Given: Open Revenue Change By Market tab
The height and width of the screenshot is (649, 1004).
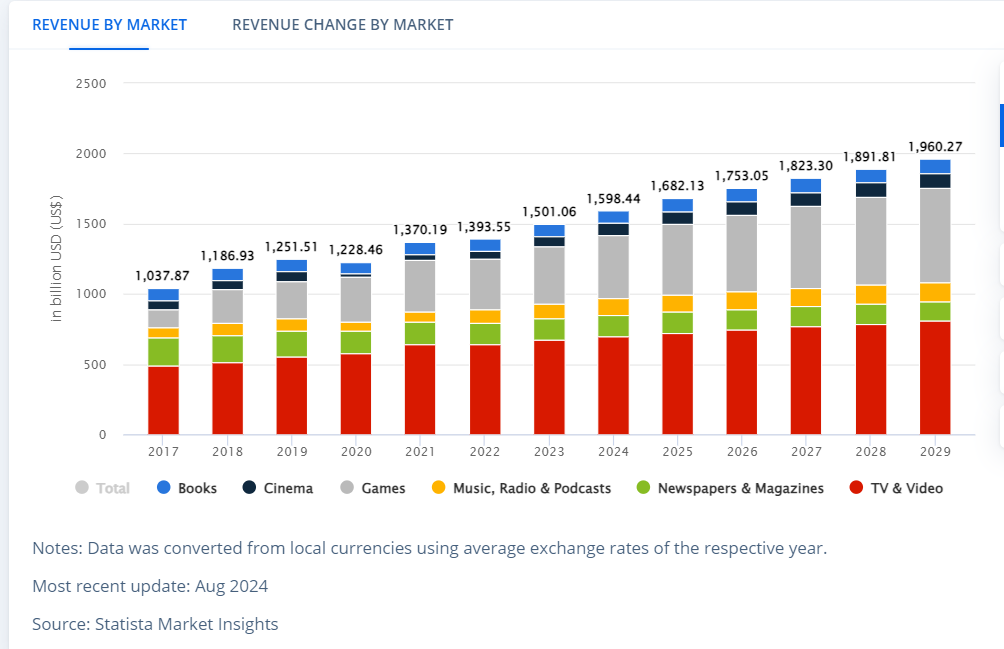Looking at the screenshot, I should coord(343,25).
